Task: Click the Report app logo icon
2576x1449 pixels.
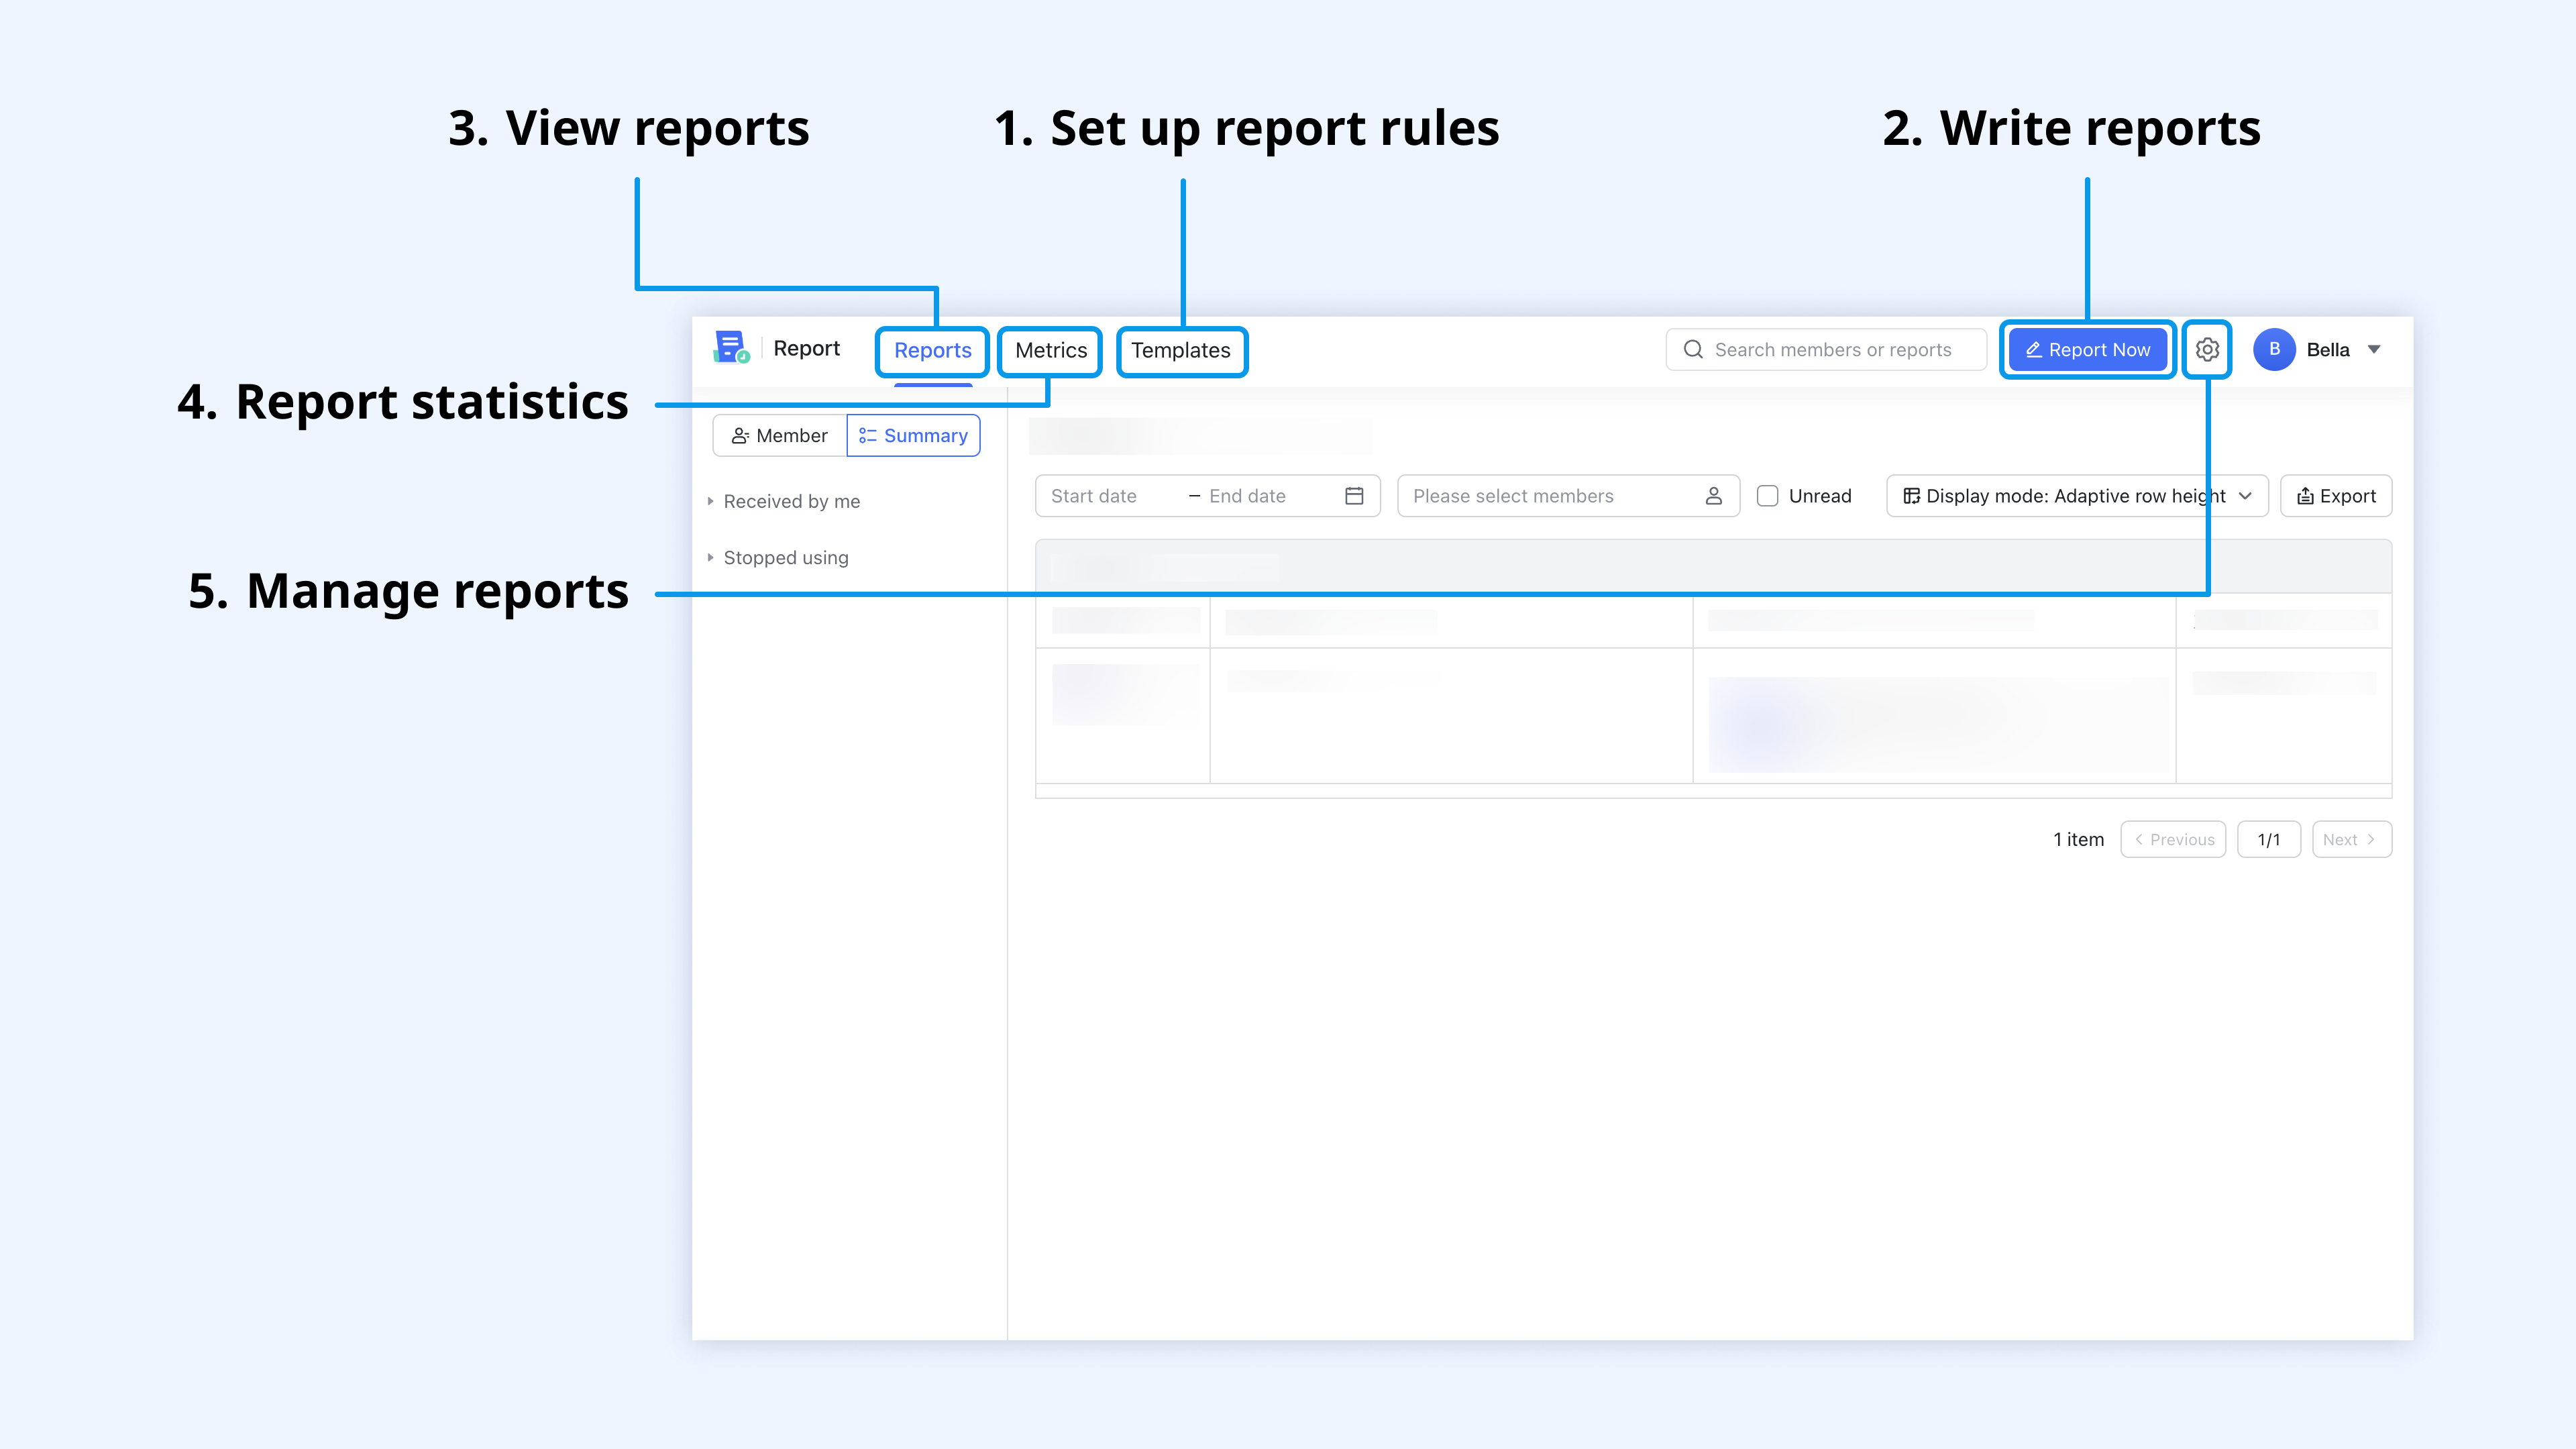Action: tap(731, 349)
